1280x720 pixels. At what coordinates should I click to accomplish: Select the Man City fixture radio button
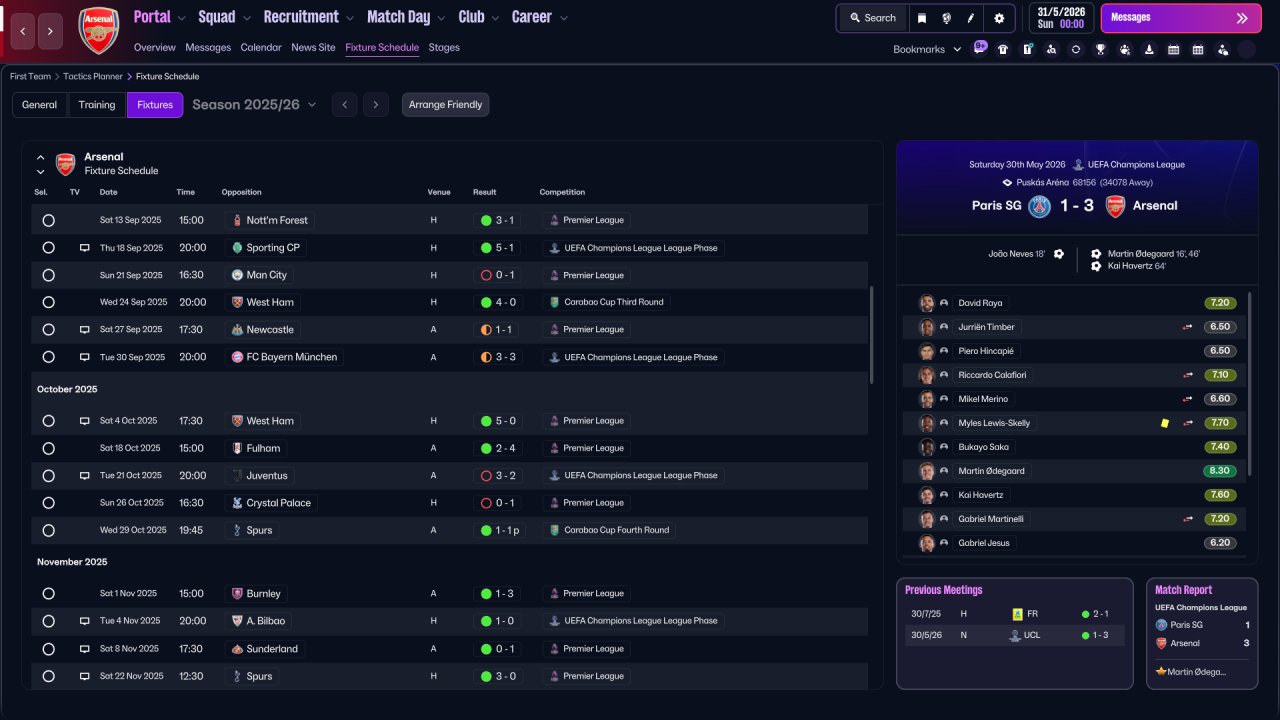pyautogui.click(x=48, y=275)
